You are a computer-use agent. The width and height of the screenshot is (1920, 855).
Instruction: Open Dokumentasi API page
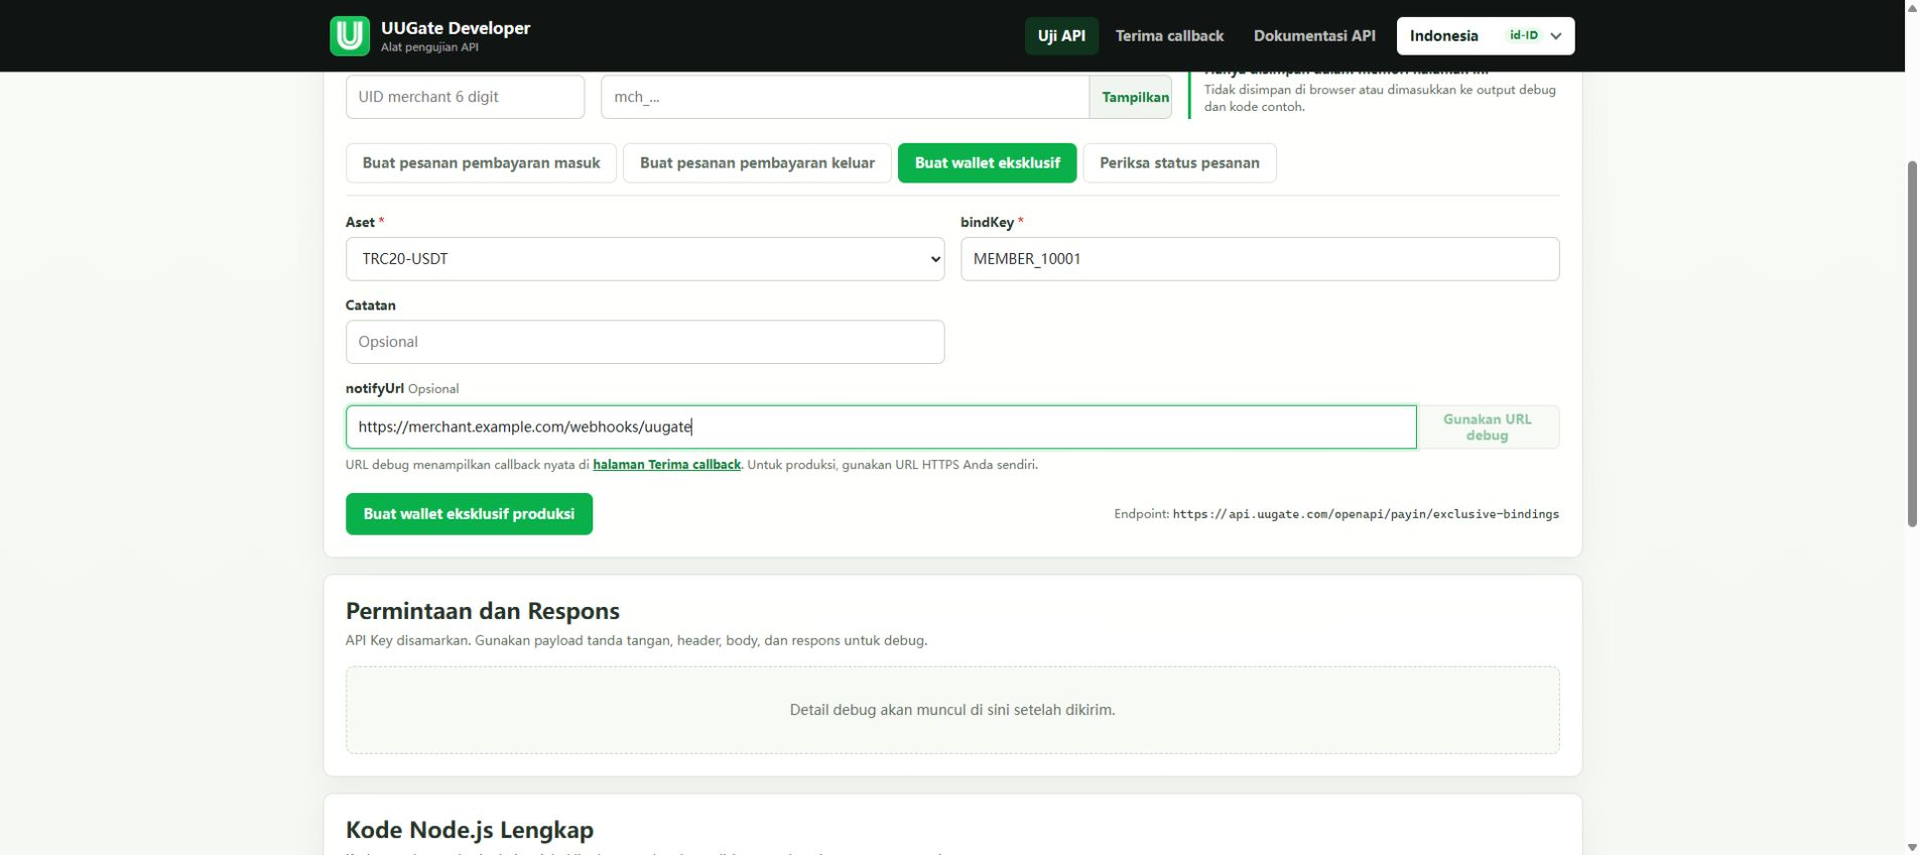(x=1314, y=36)
